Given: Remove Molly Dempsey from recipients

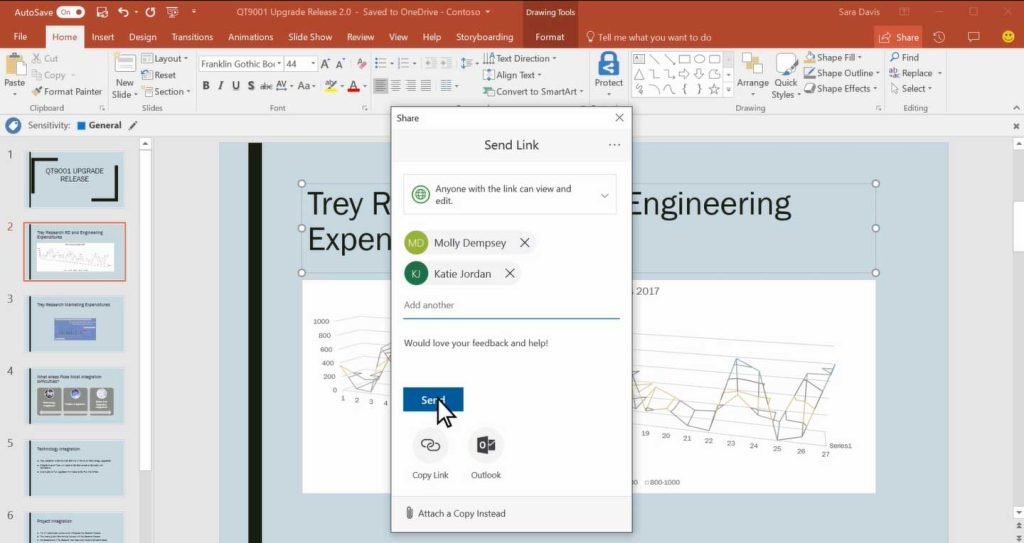Looking at the screenshot, I should [524, 242].
